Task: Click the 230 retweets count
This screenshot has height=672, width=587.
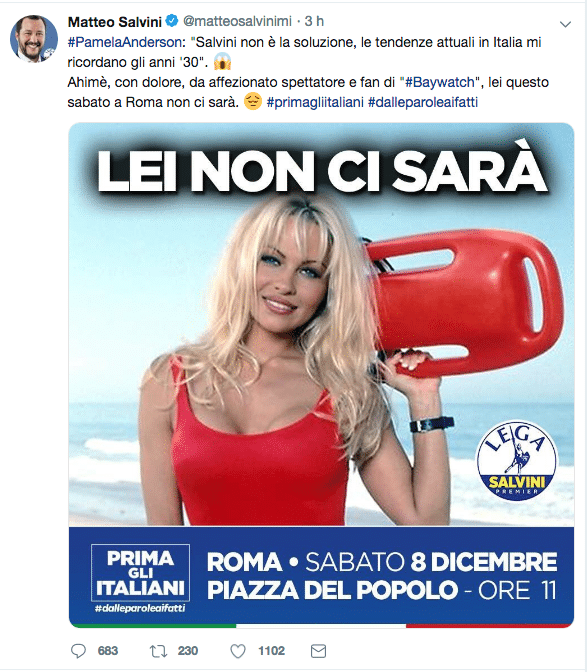Action: (188, 651)
